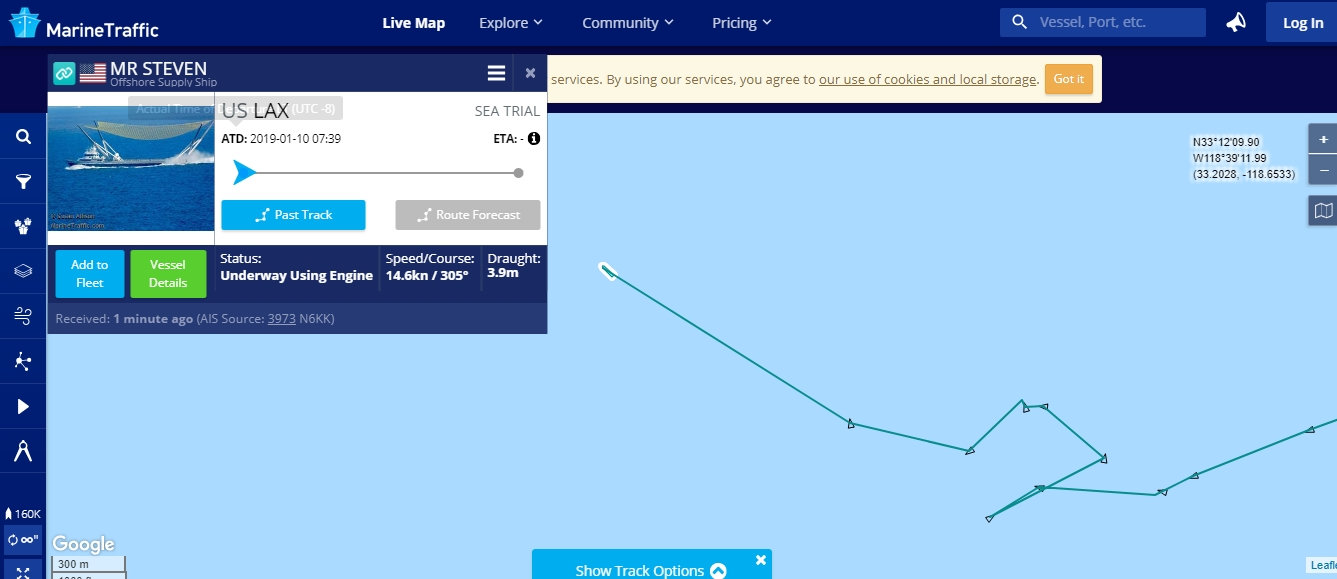Click the voyage progress bar arrow
The height and width of the screenshot is (579, 1337).
pos(243,173)
